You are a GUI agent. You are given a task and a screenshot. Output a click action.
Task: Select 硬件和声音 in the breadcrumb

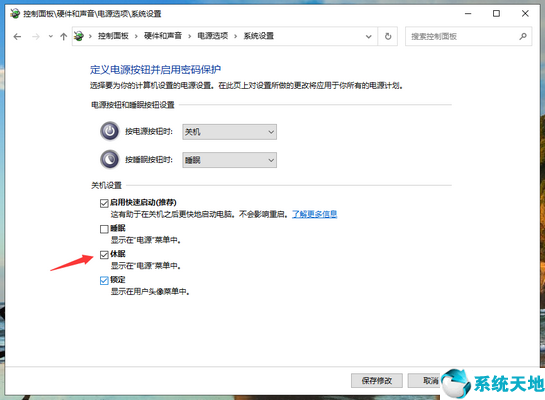pos(163,36)
